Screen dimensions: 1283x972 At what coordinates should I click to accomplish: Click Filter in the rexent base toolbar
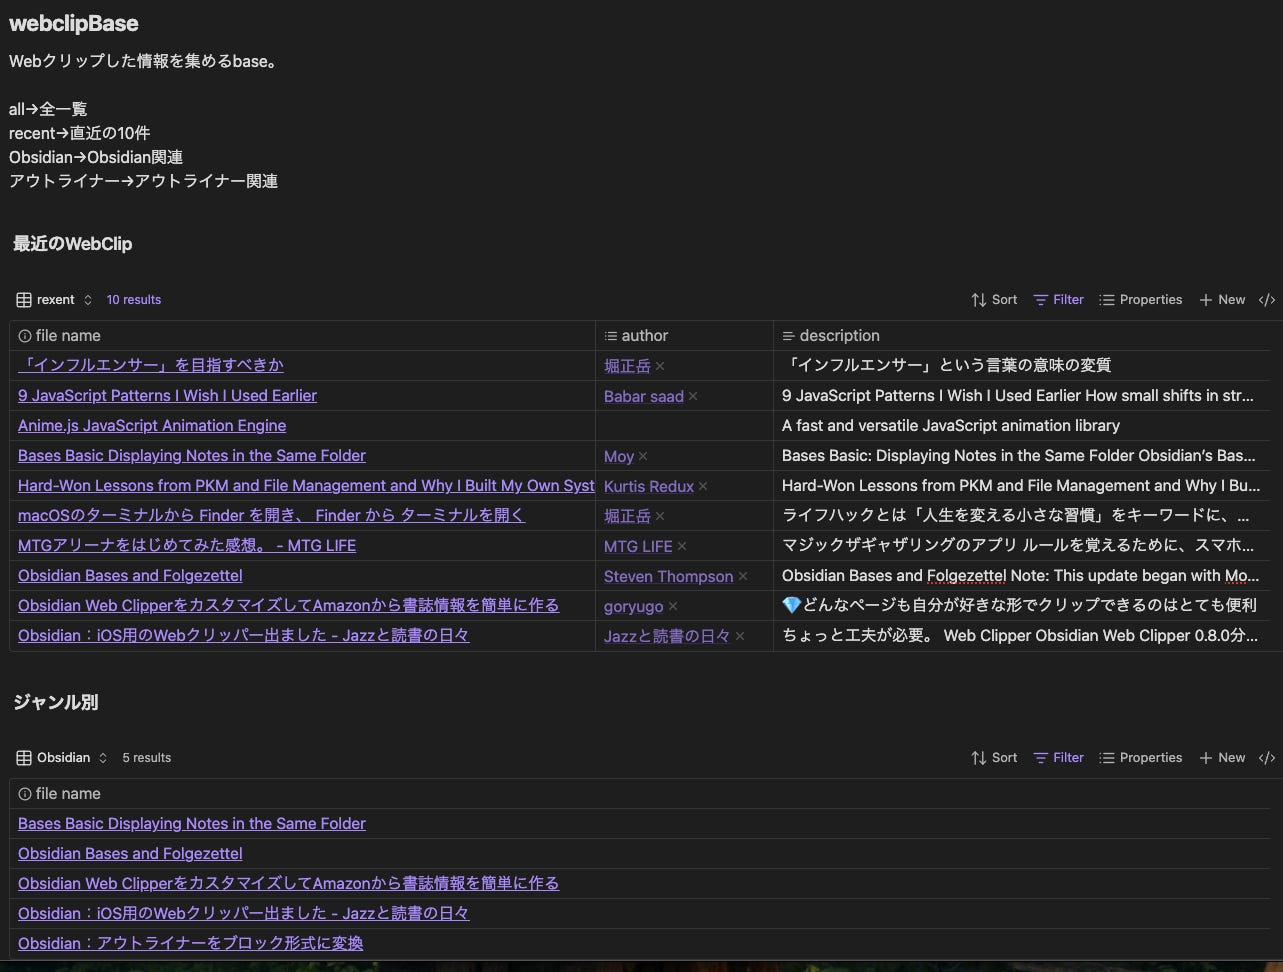pyautogui.click(x=1058, y=300)
